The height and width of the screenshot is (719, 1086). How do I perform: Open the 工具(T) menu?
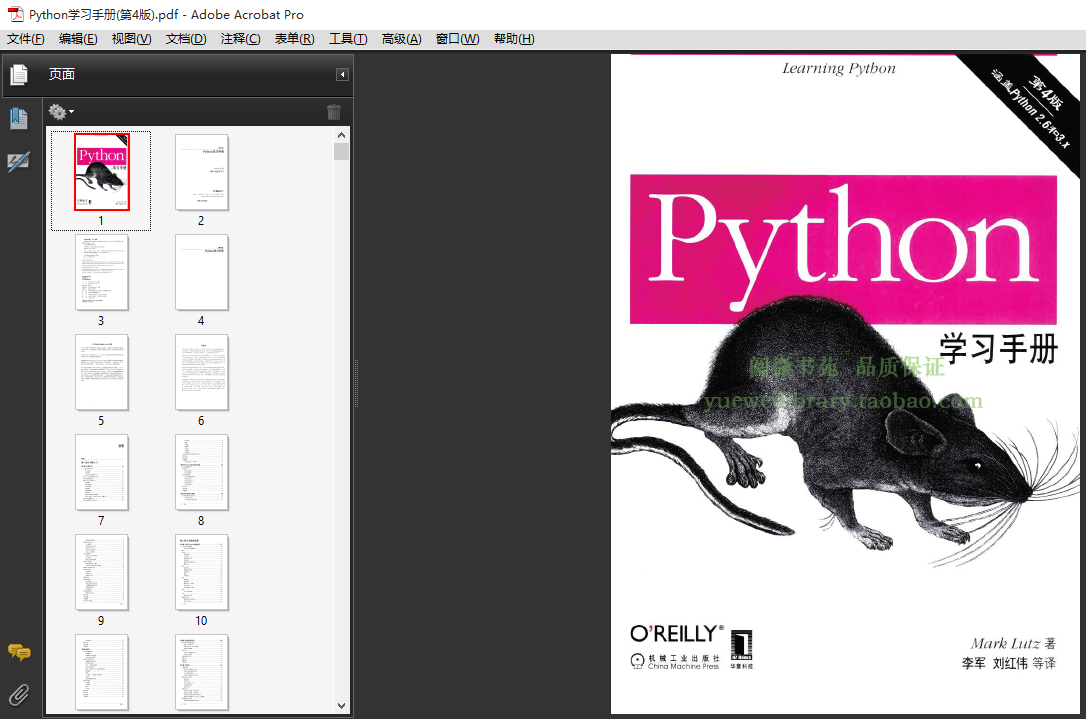click(348, 39)
